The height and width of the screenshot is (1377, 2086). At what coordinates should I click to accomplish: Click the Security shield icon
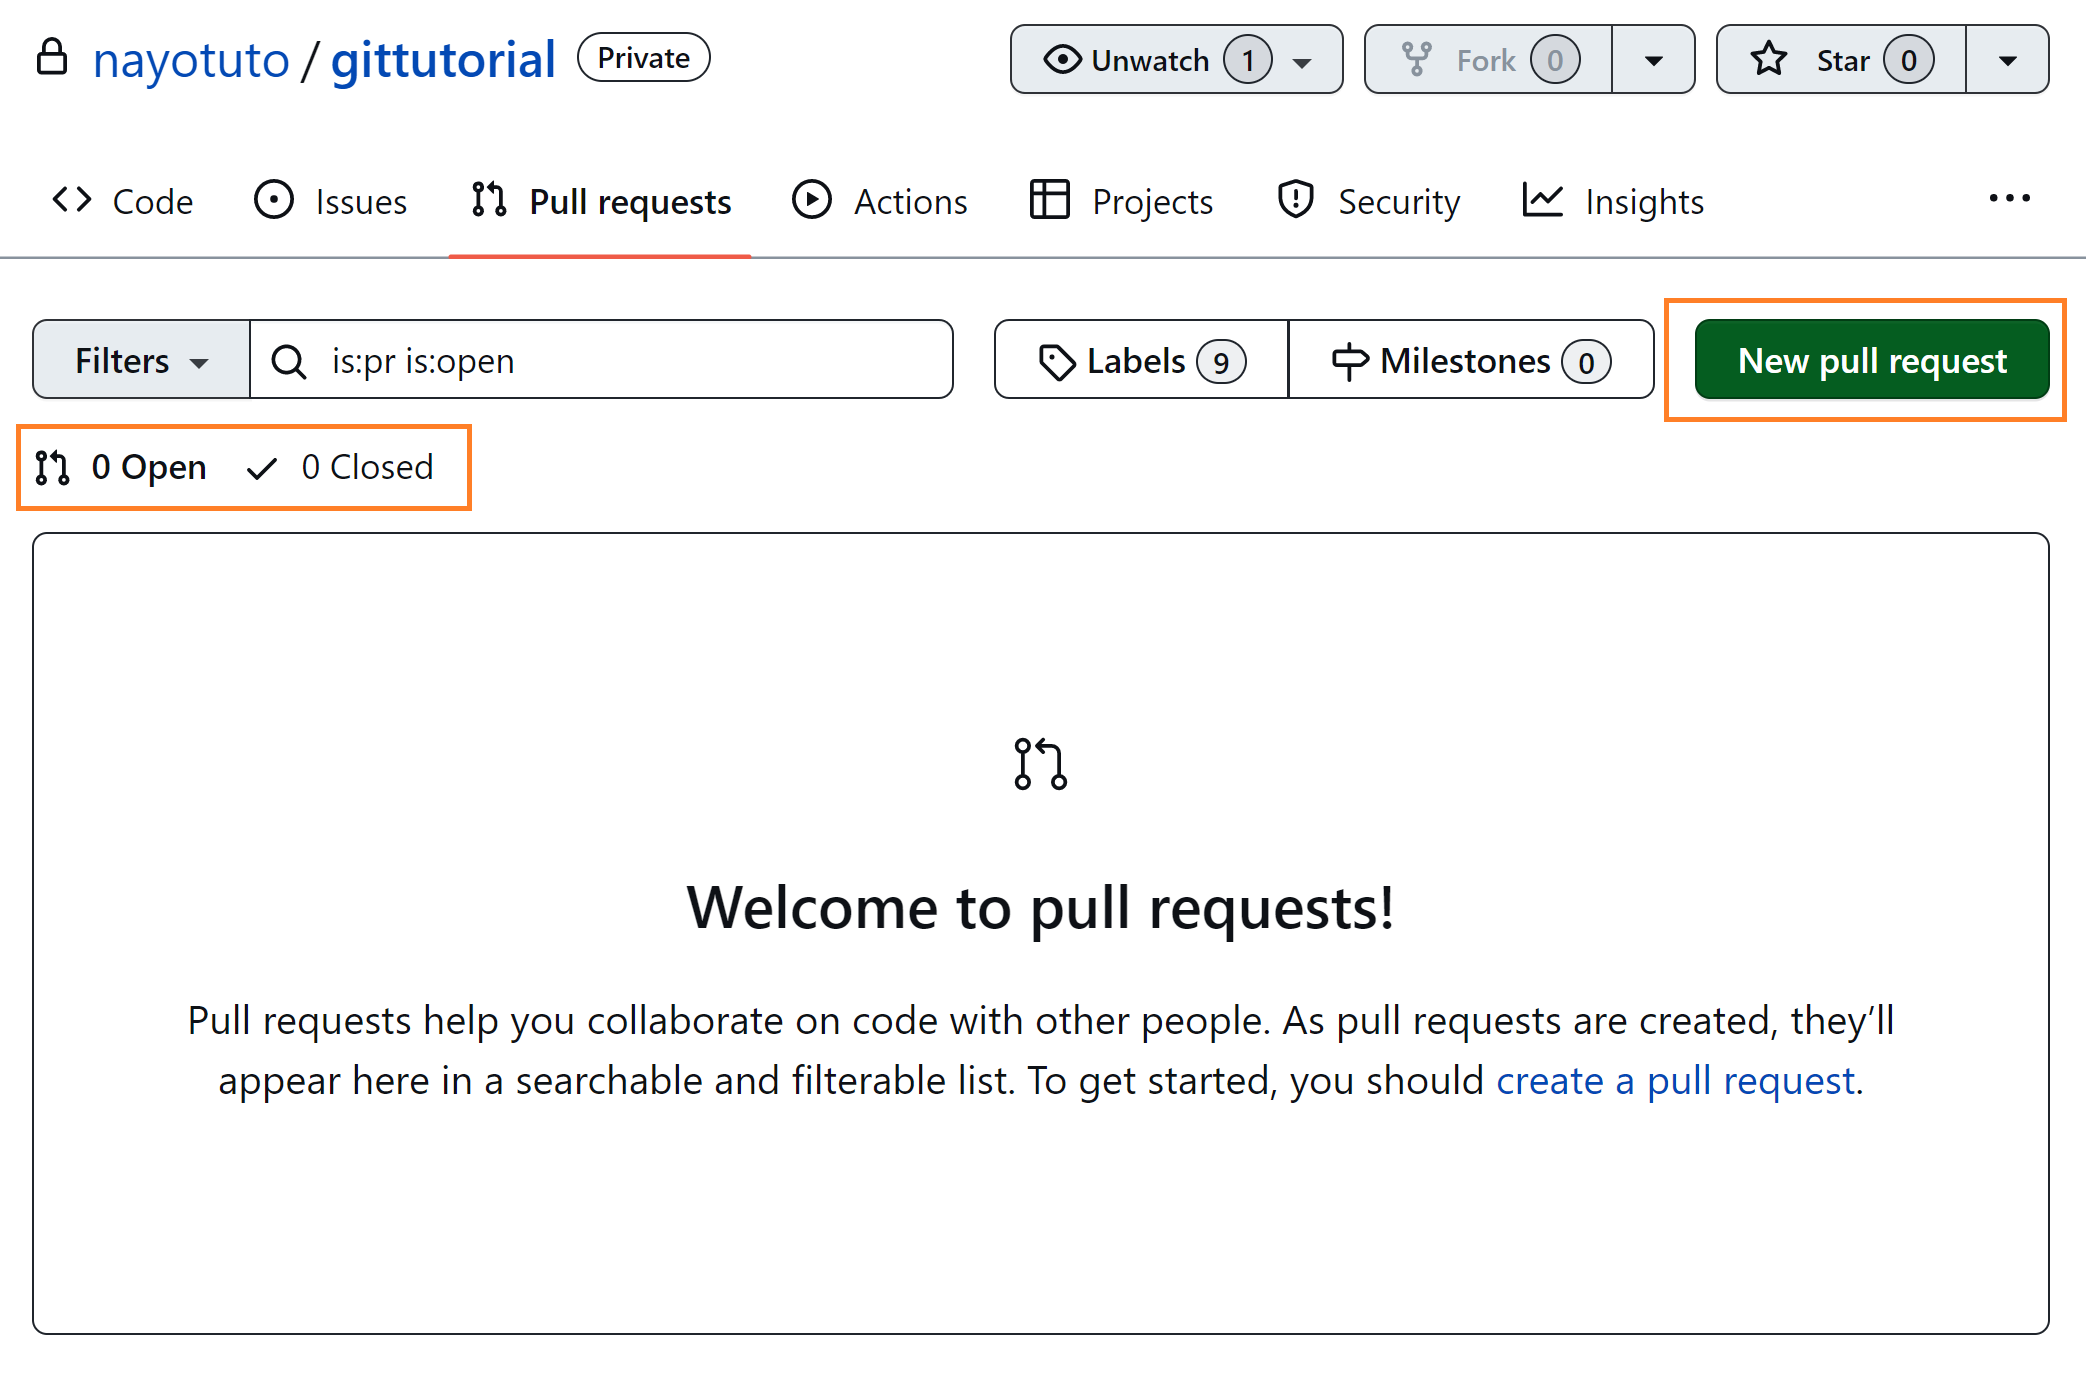pos(1295,200)
